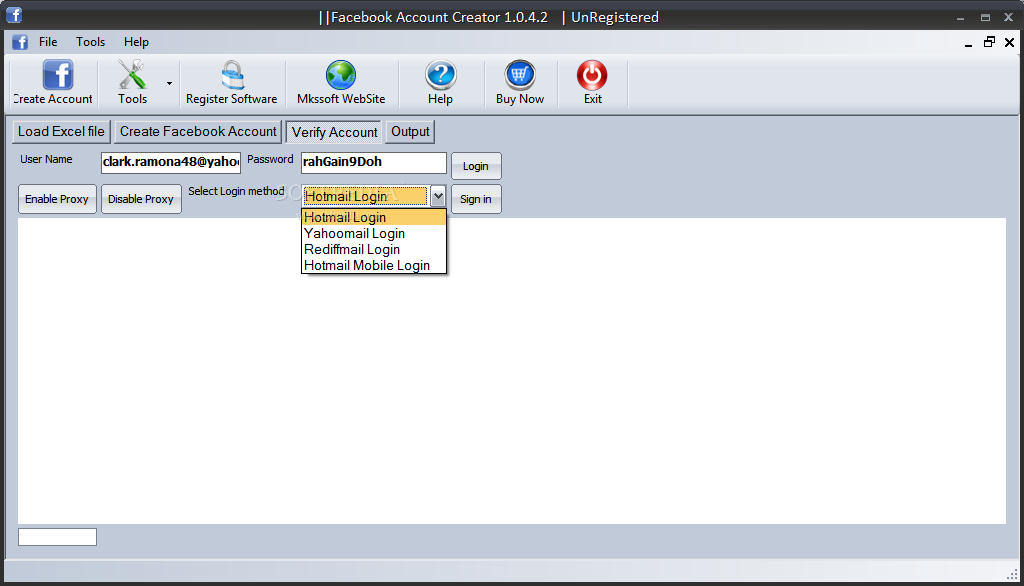Click the Buy Now cart icon
Image resolution: width=1024 pixels, height=586 pixels.
520,75
